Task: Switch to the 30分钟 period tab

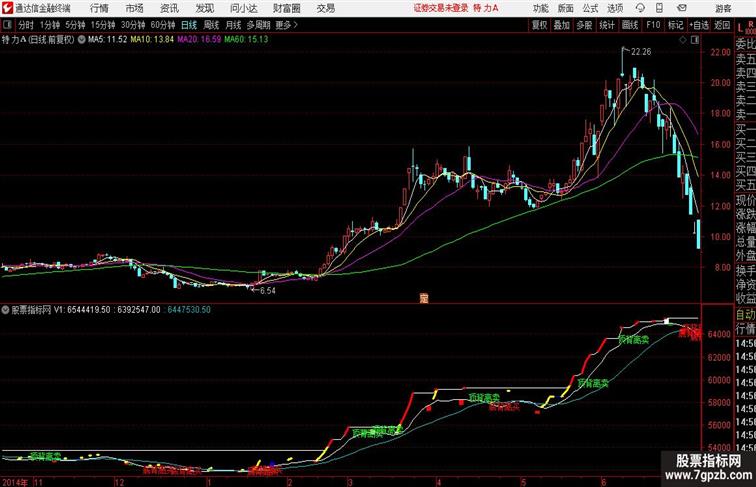Action: [133, 25]
